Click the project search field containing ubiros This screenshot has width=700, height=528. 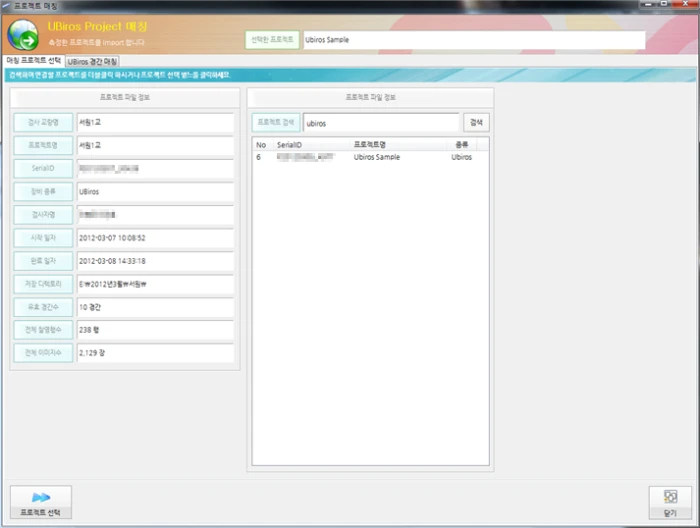click(381, 123)
